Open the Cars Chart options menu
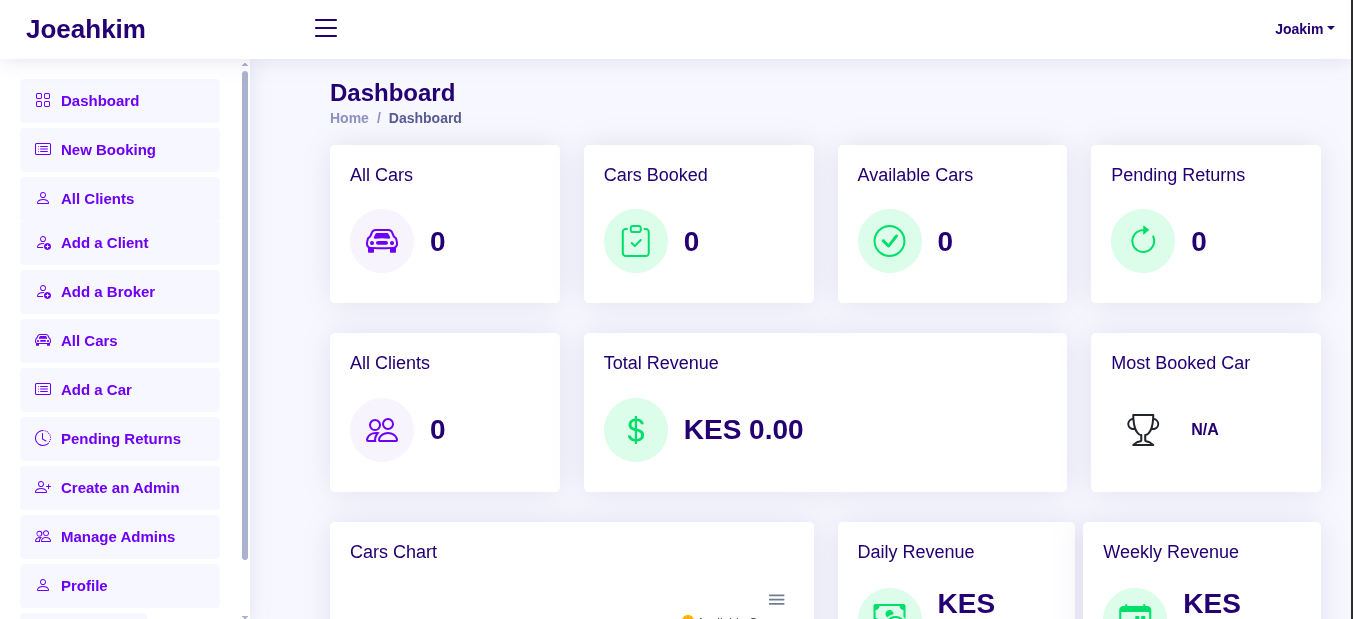1353x619 pixels. pyautogui.click(x=777, y=599)
